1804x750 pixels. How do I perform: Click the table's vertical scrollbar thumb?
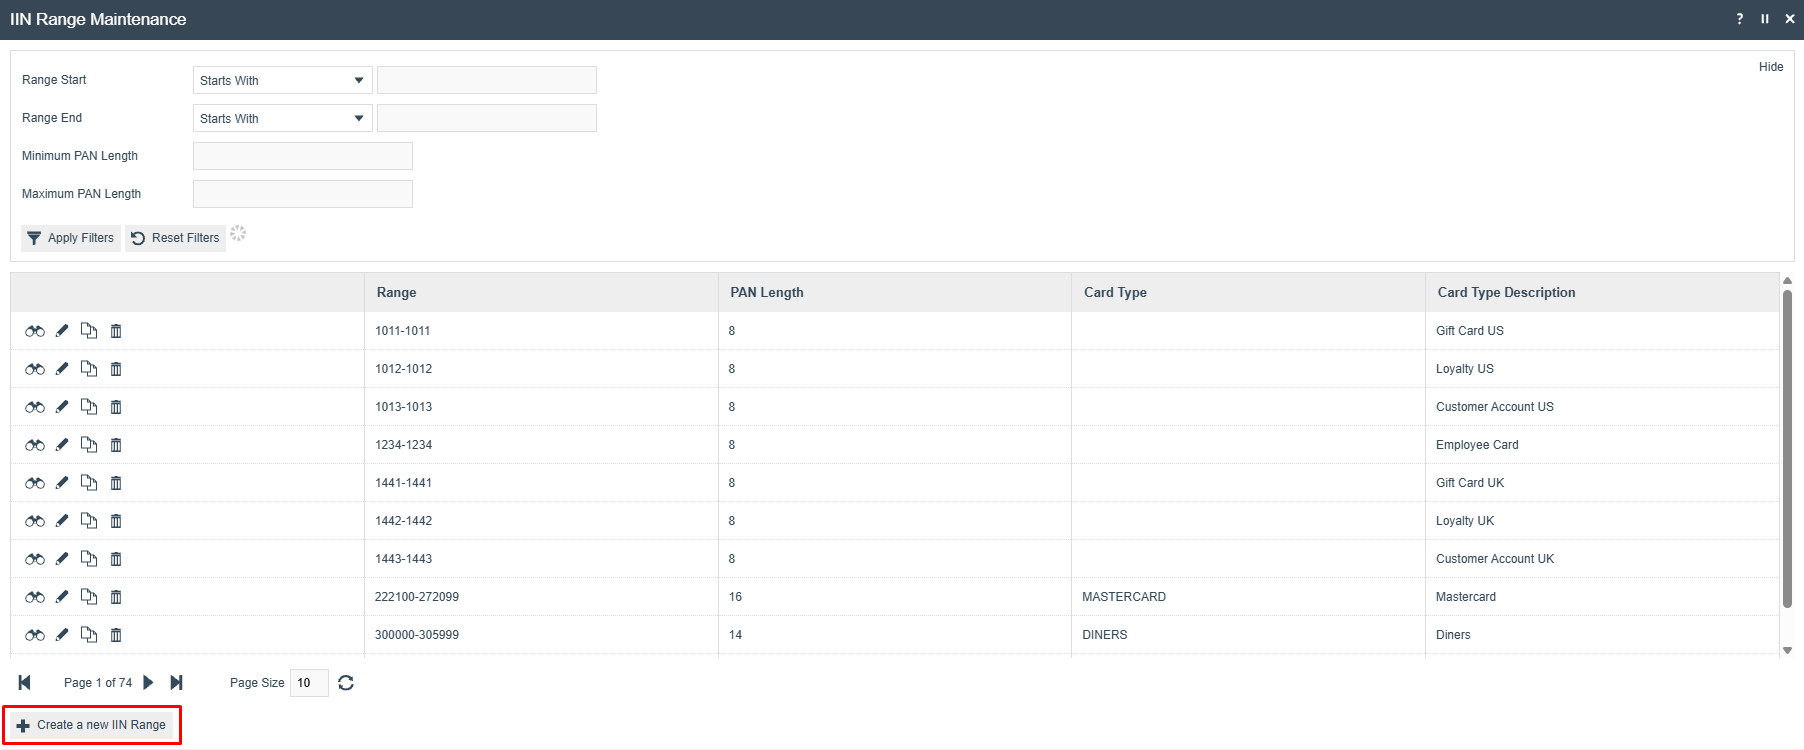(1787, 448)
